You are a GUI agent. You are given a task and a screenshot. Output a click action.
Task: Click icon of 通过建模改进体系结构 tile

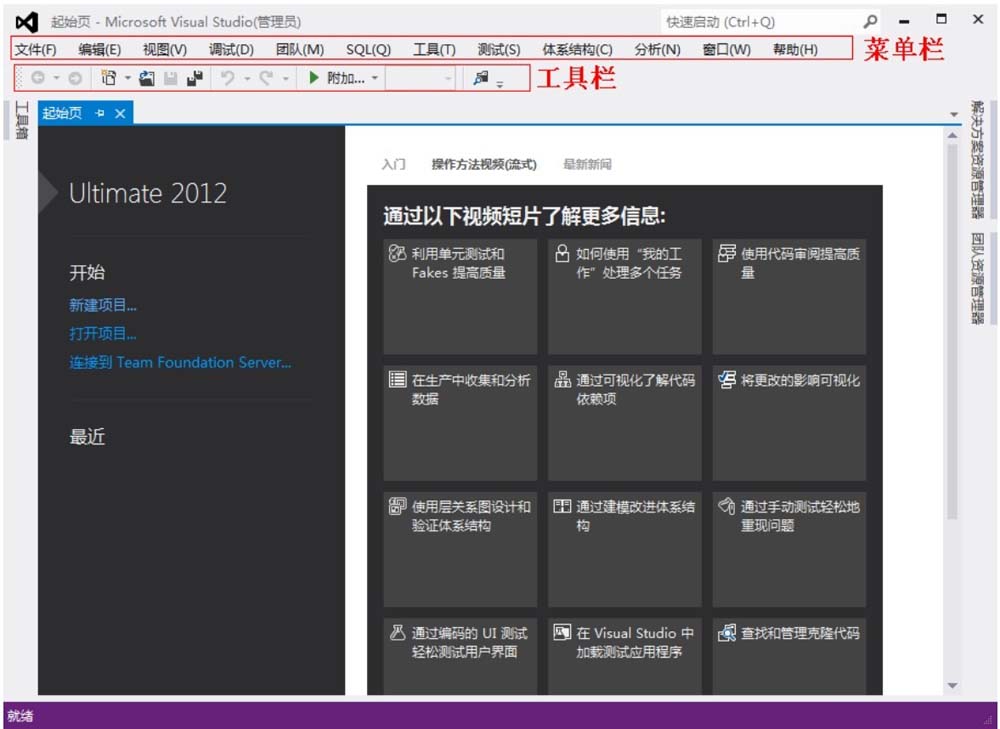click(x=562, y=506)
